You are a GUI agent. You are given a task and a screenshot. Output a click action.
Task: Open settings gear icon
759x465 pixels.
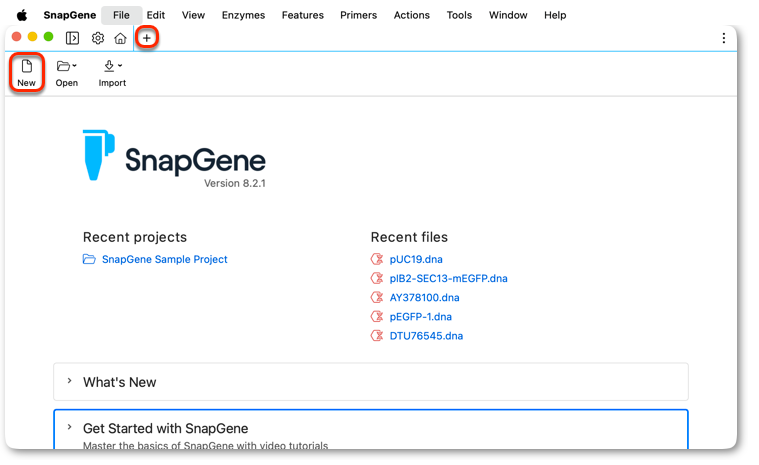(x=98, y=38)
